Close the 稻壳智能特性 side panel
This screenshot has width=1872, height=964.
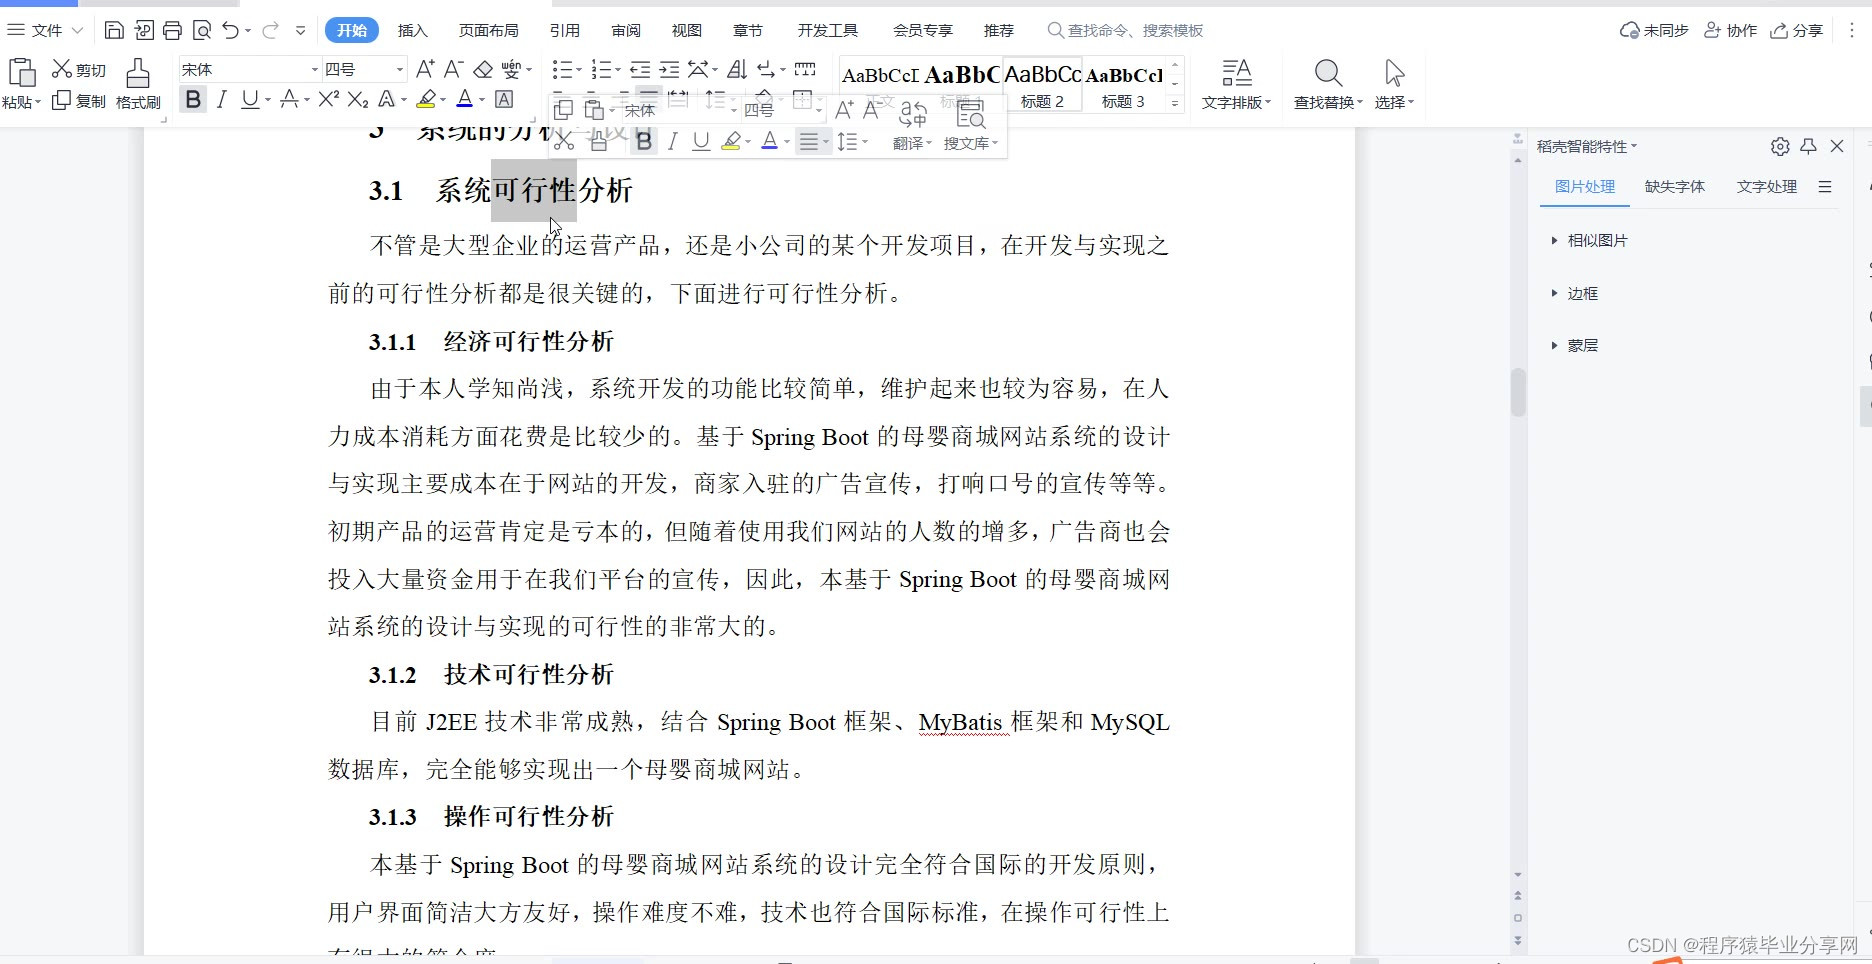[1837, 146]
